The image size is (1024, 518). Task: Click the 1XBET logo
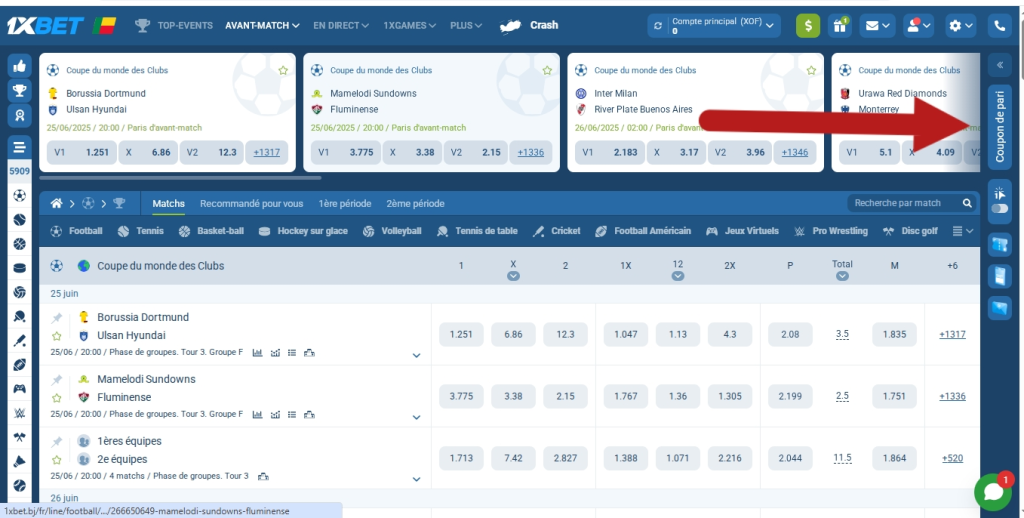point(44,25)
